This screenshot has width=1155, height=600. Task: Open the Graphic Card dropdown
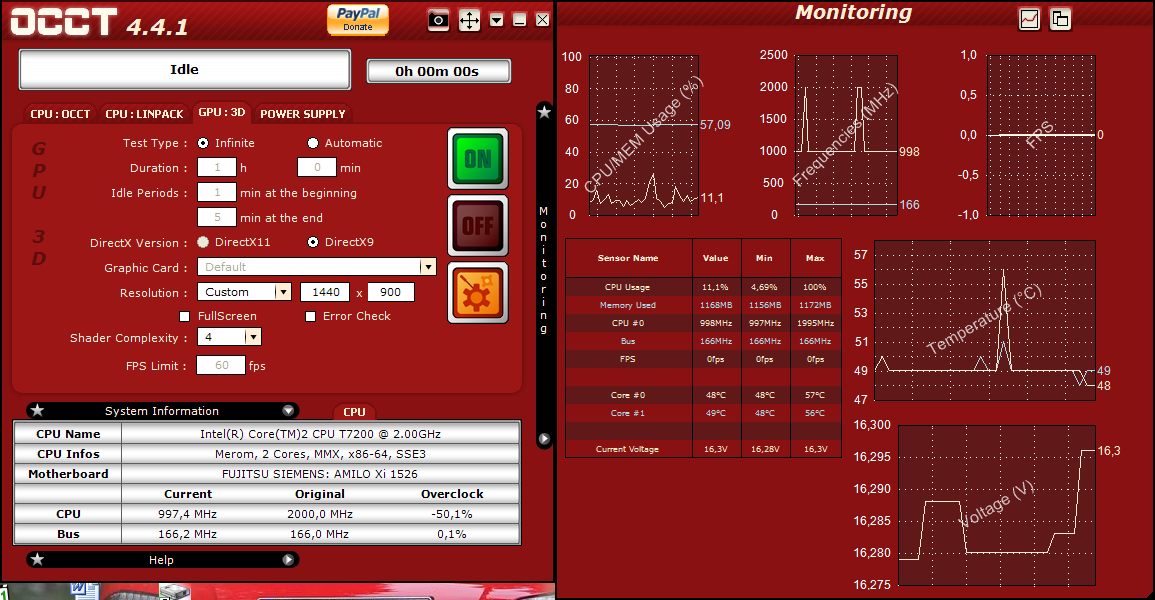427,267
